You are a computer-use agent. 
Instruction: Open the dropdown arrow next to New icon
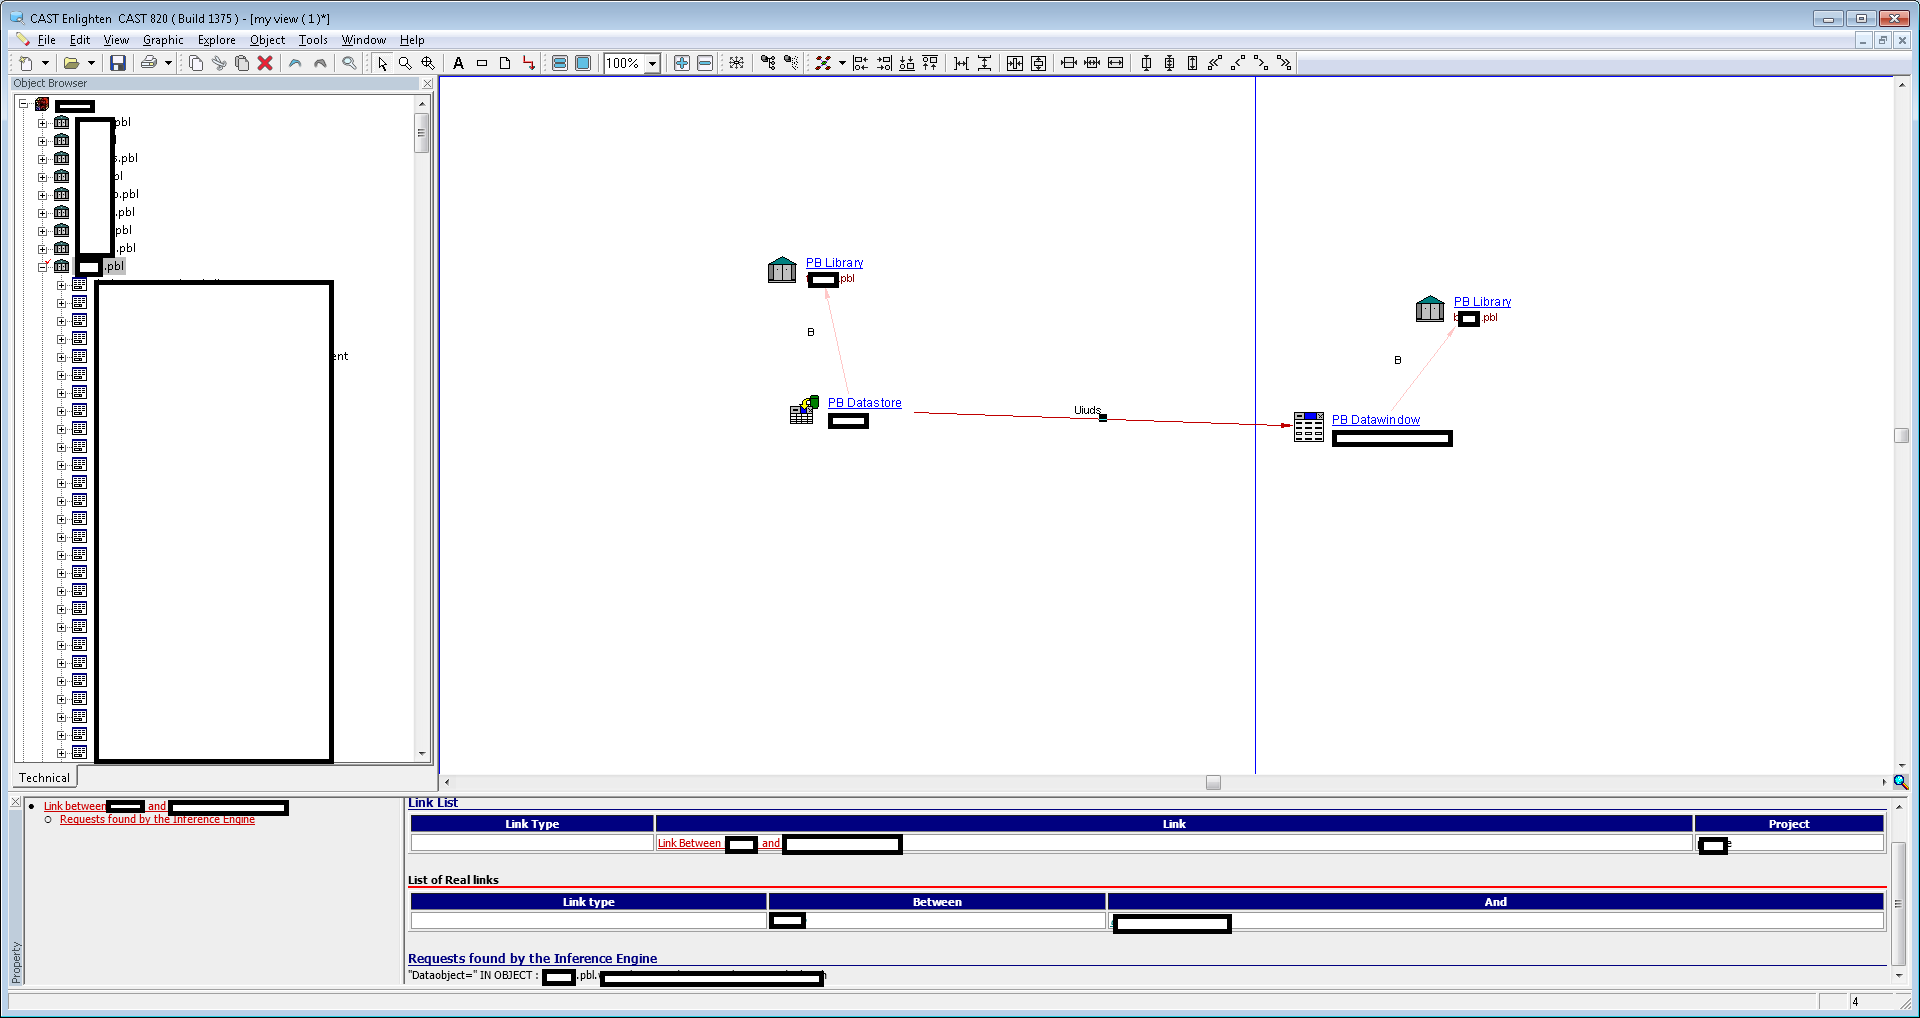click(x=45, y=63)
